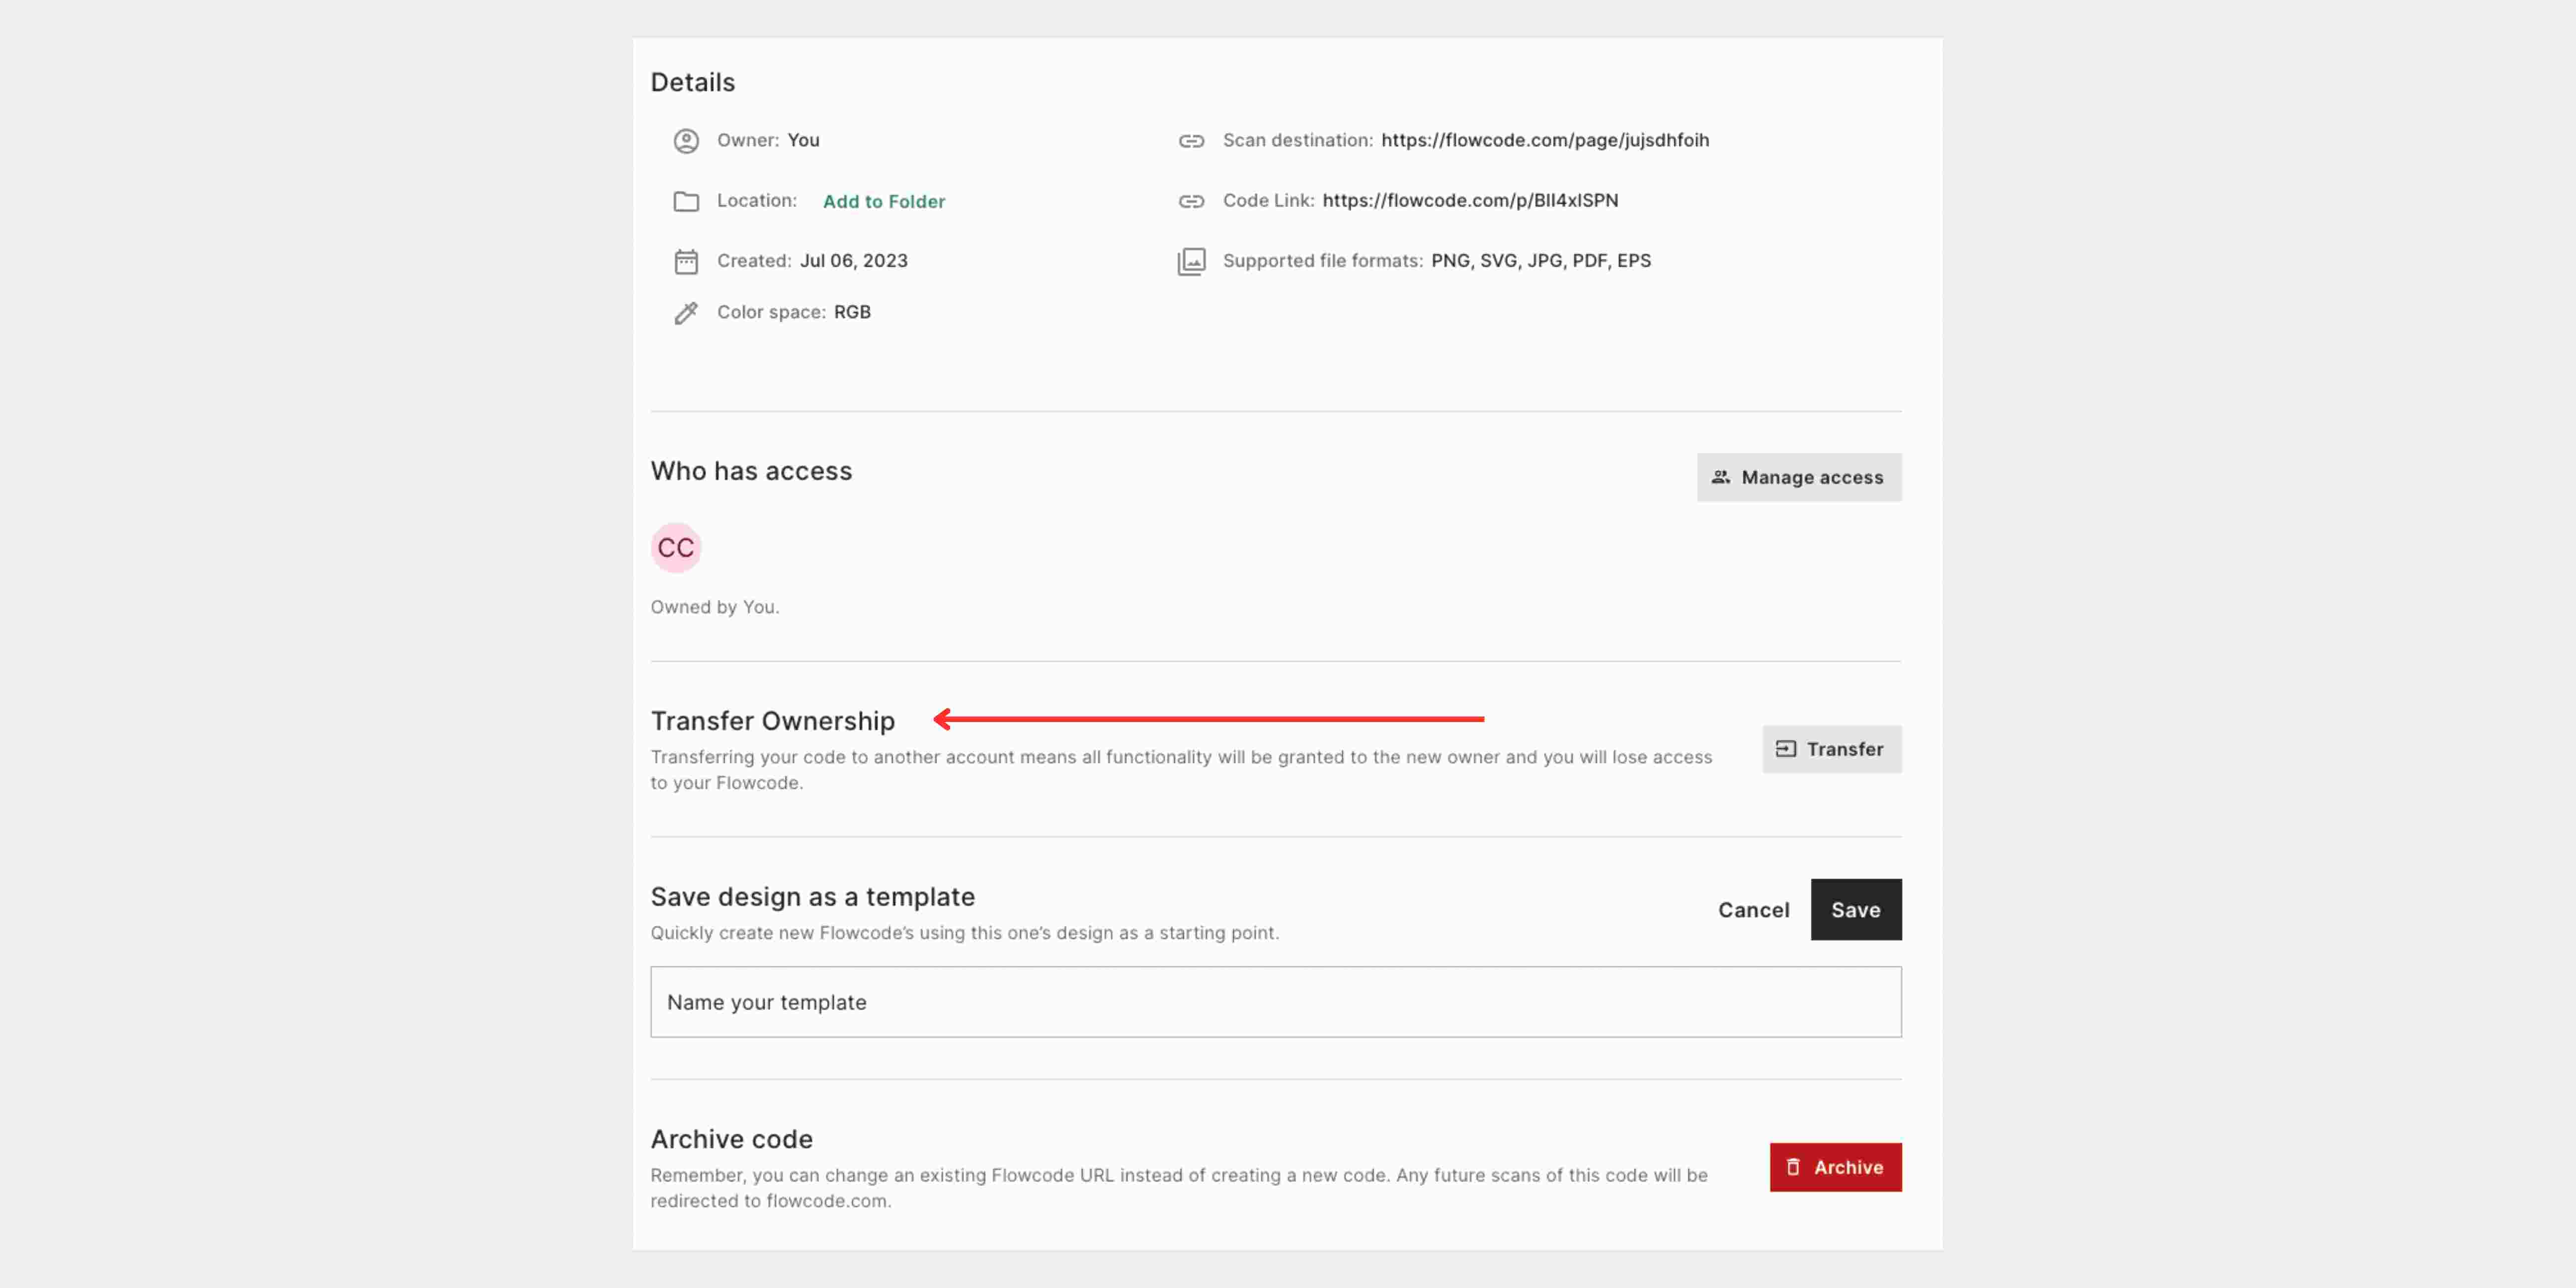
Task: Click the link icon beside Code Link
Action: [1192, 201]
